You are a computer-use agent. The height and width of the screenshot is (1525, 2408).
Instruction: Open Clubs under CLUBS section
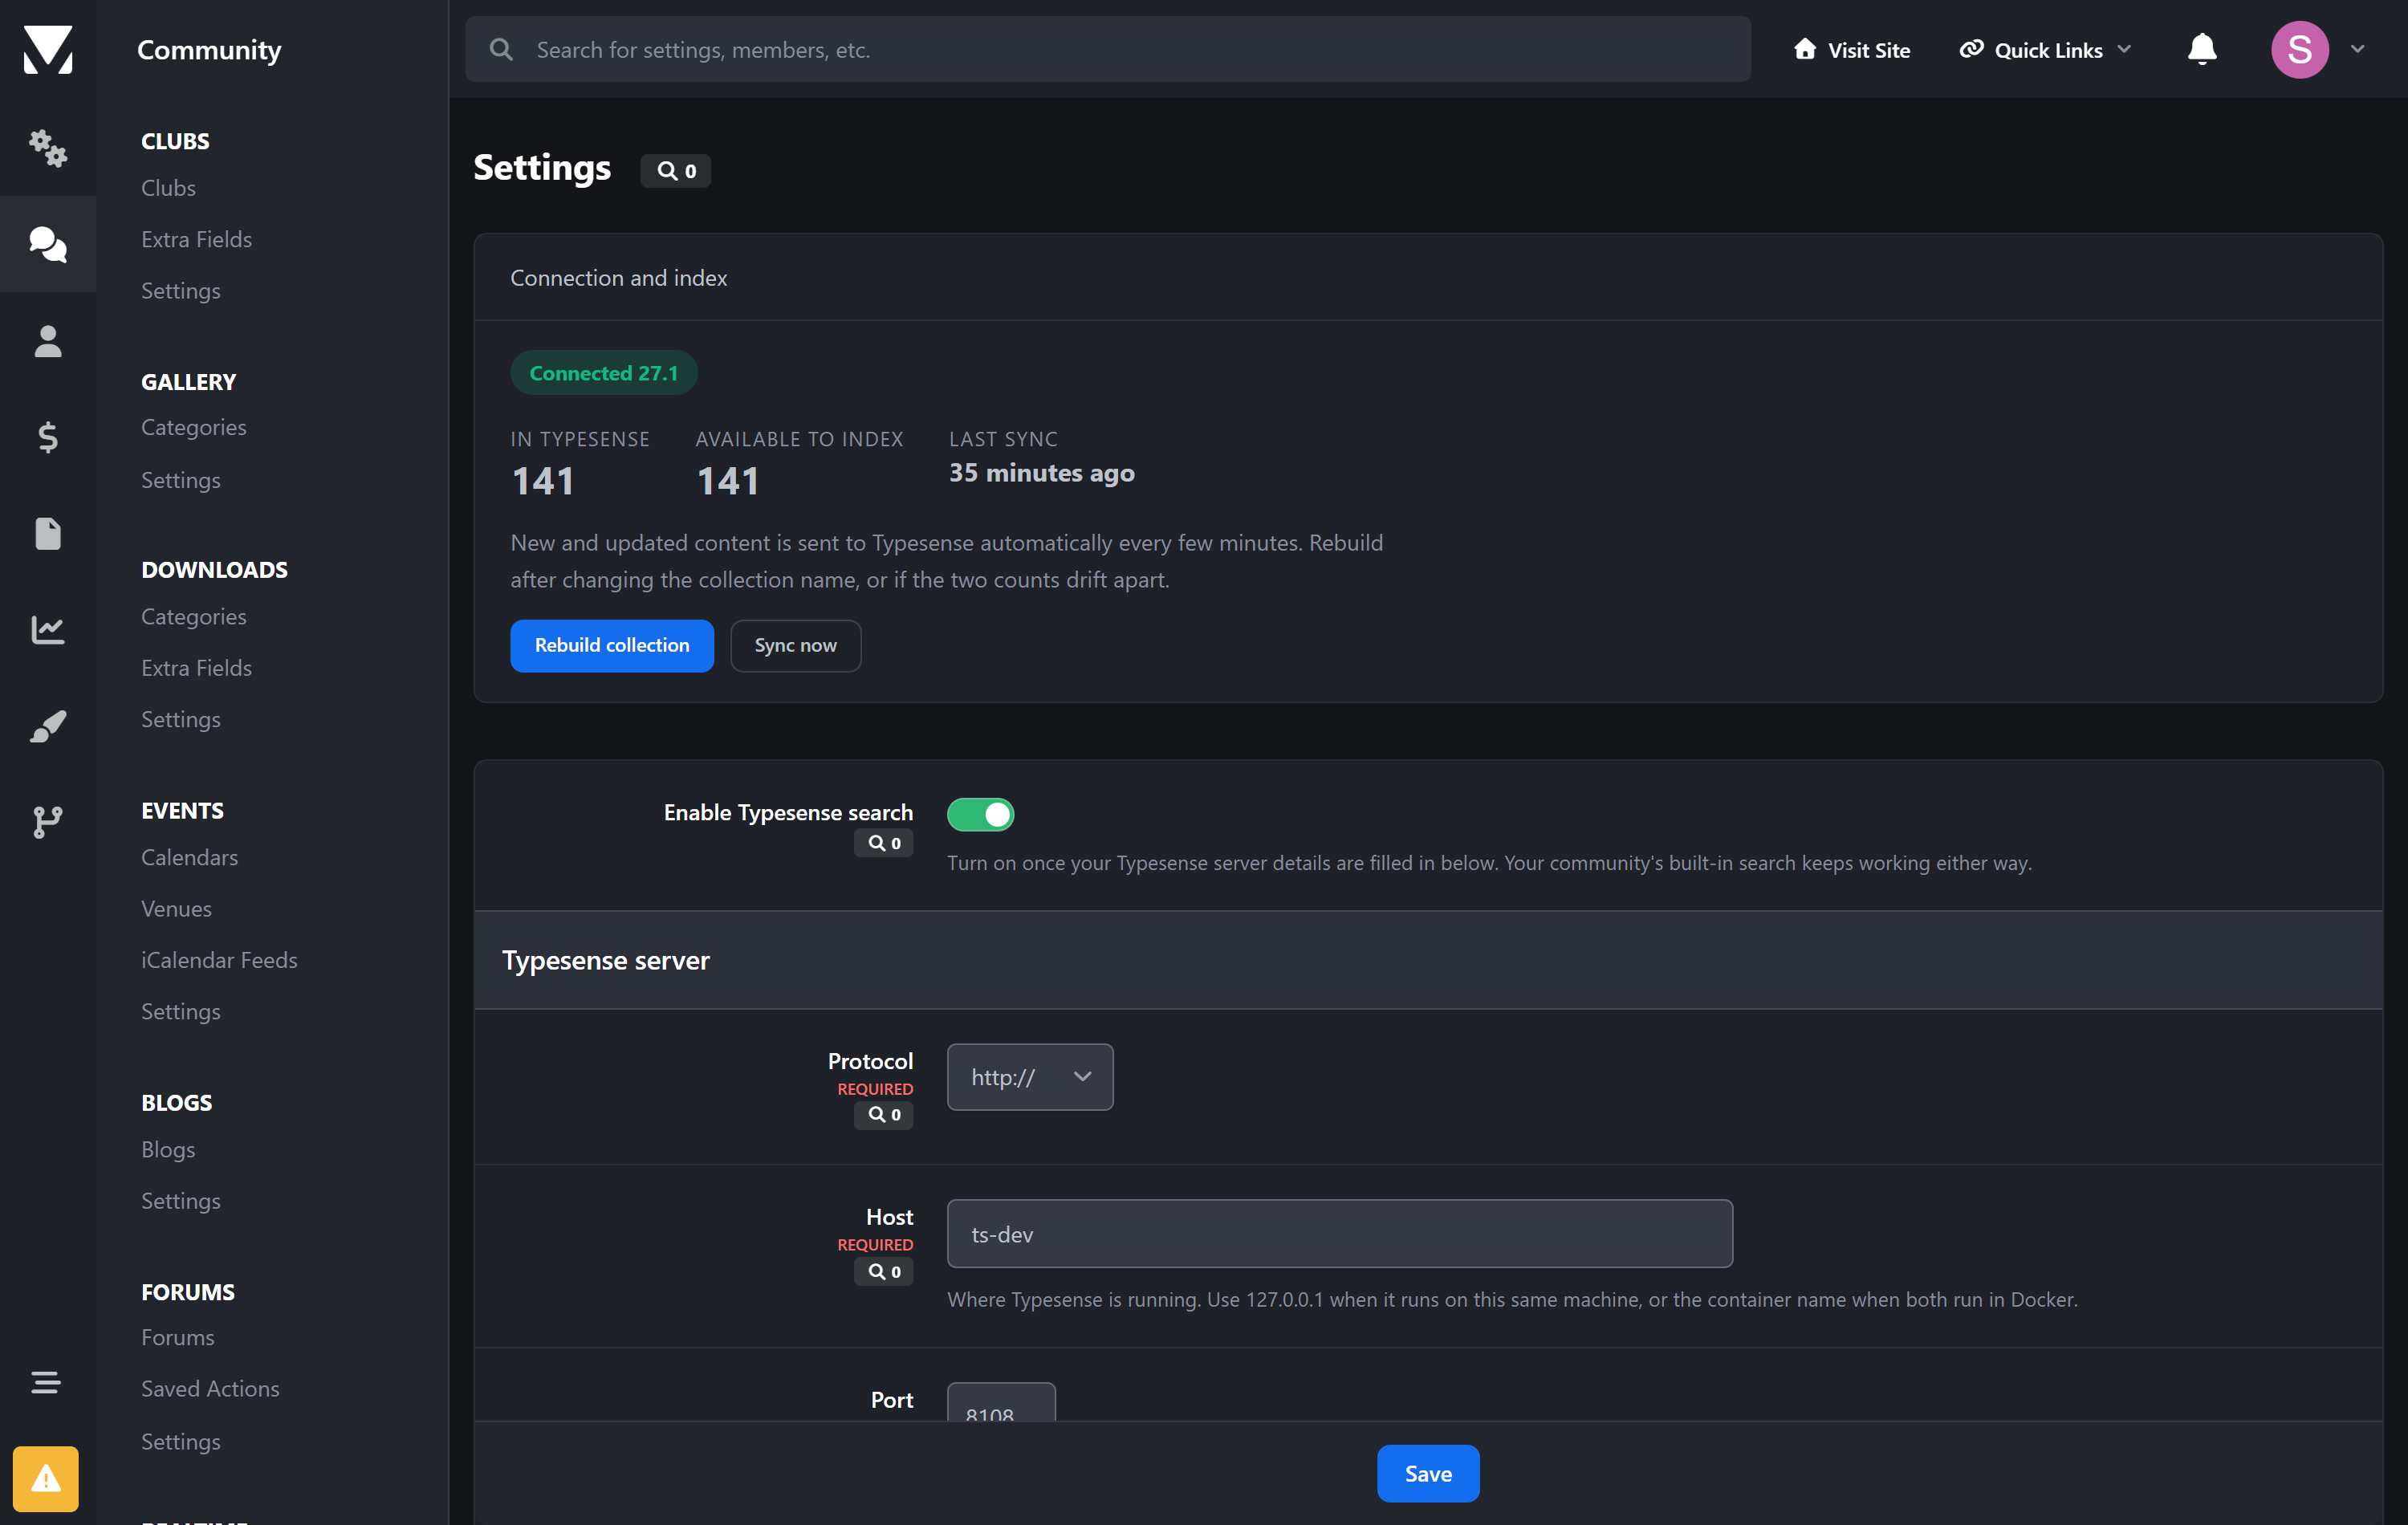click(x=168, y=188)
